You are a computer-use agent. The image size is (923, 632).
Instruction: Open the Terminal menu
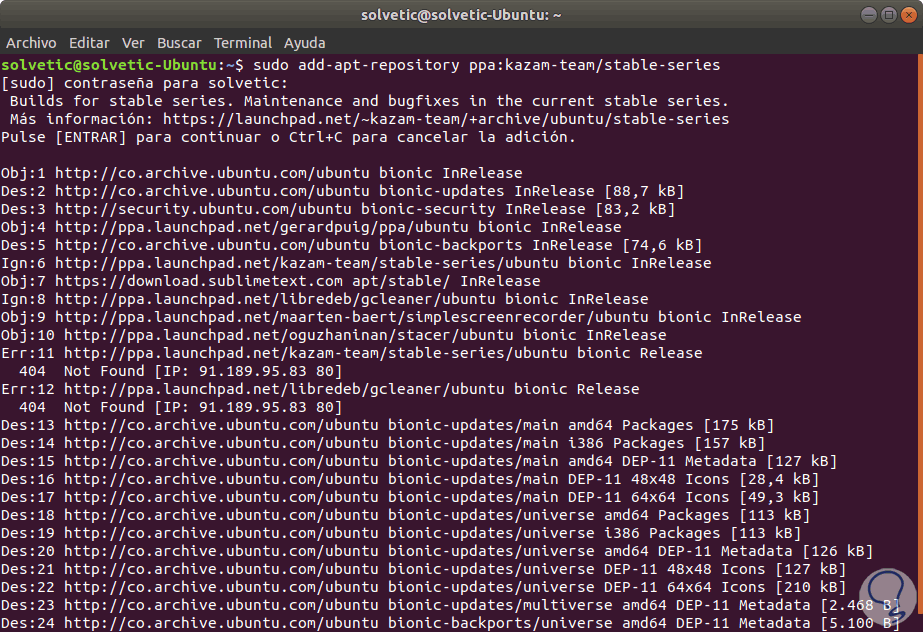242,43
